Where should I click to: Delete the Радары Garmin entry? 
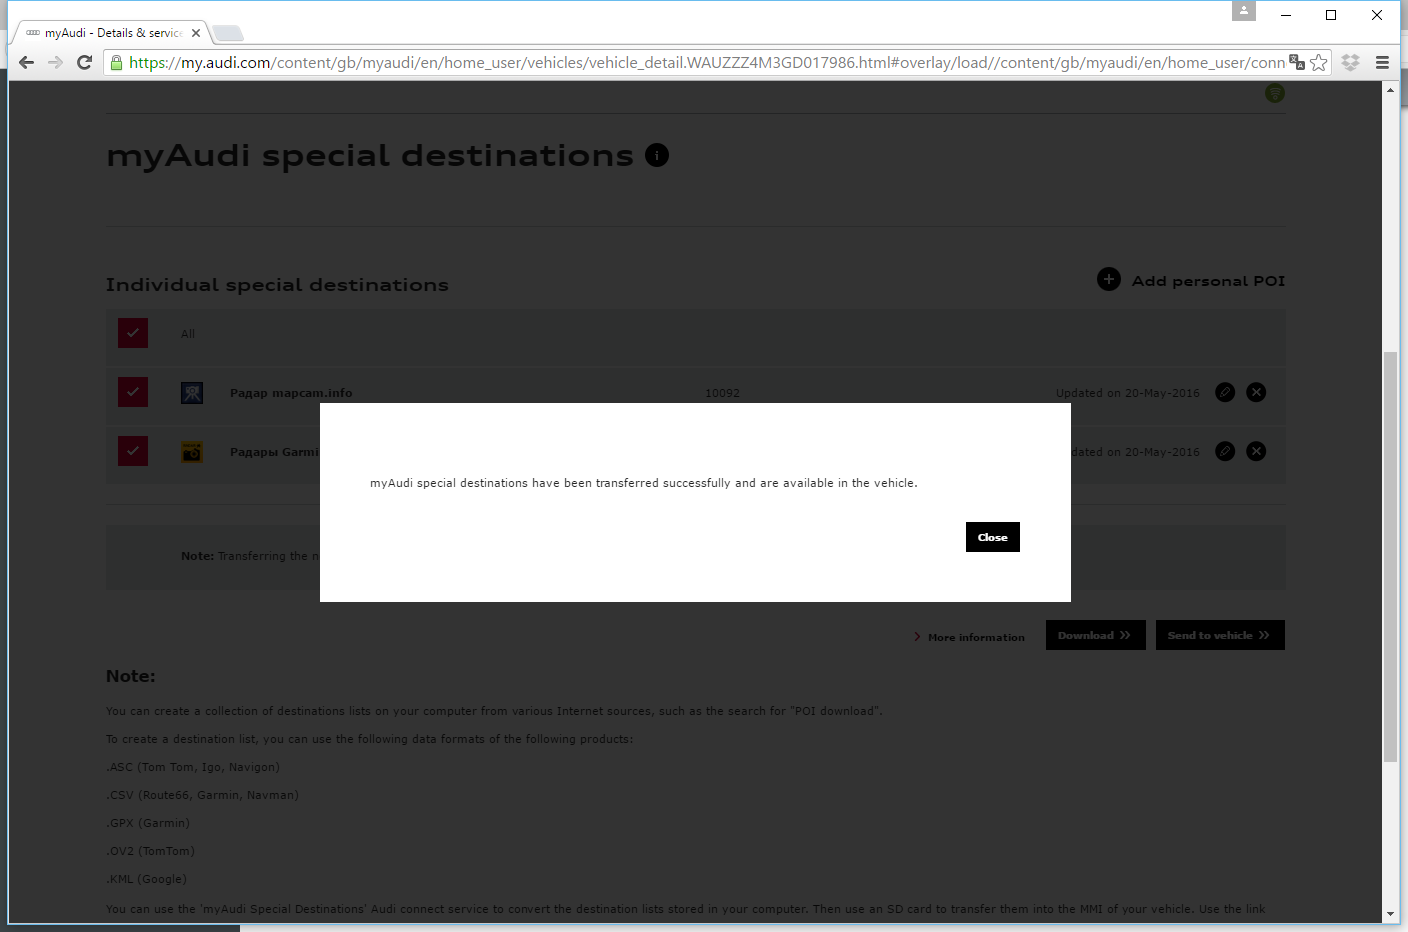pos(1257,451)
